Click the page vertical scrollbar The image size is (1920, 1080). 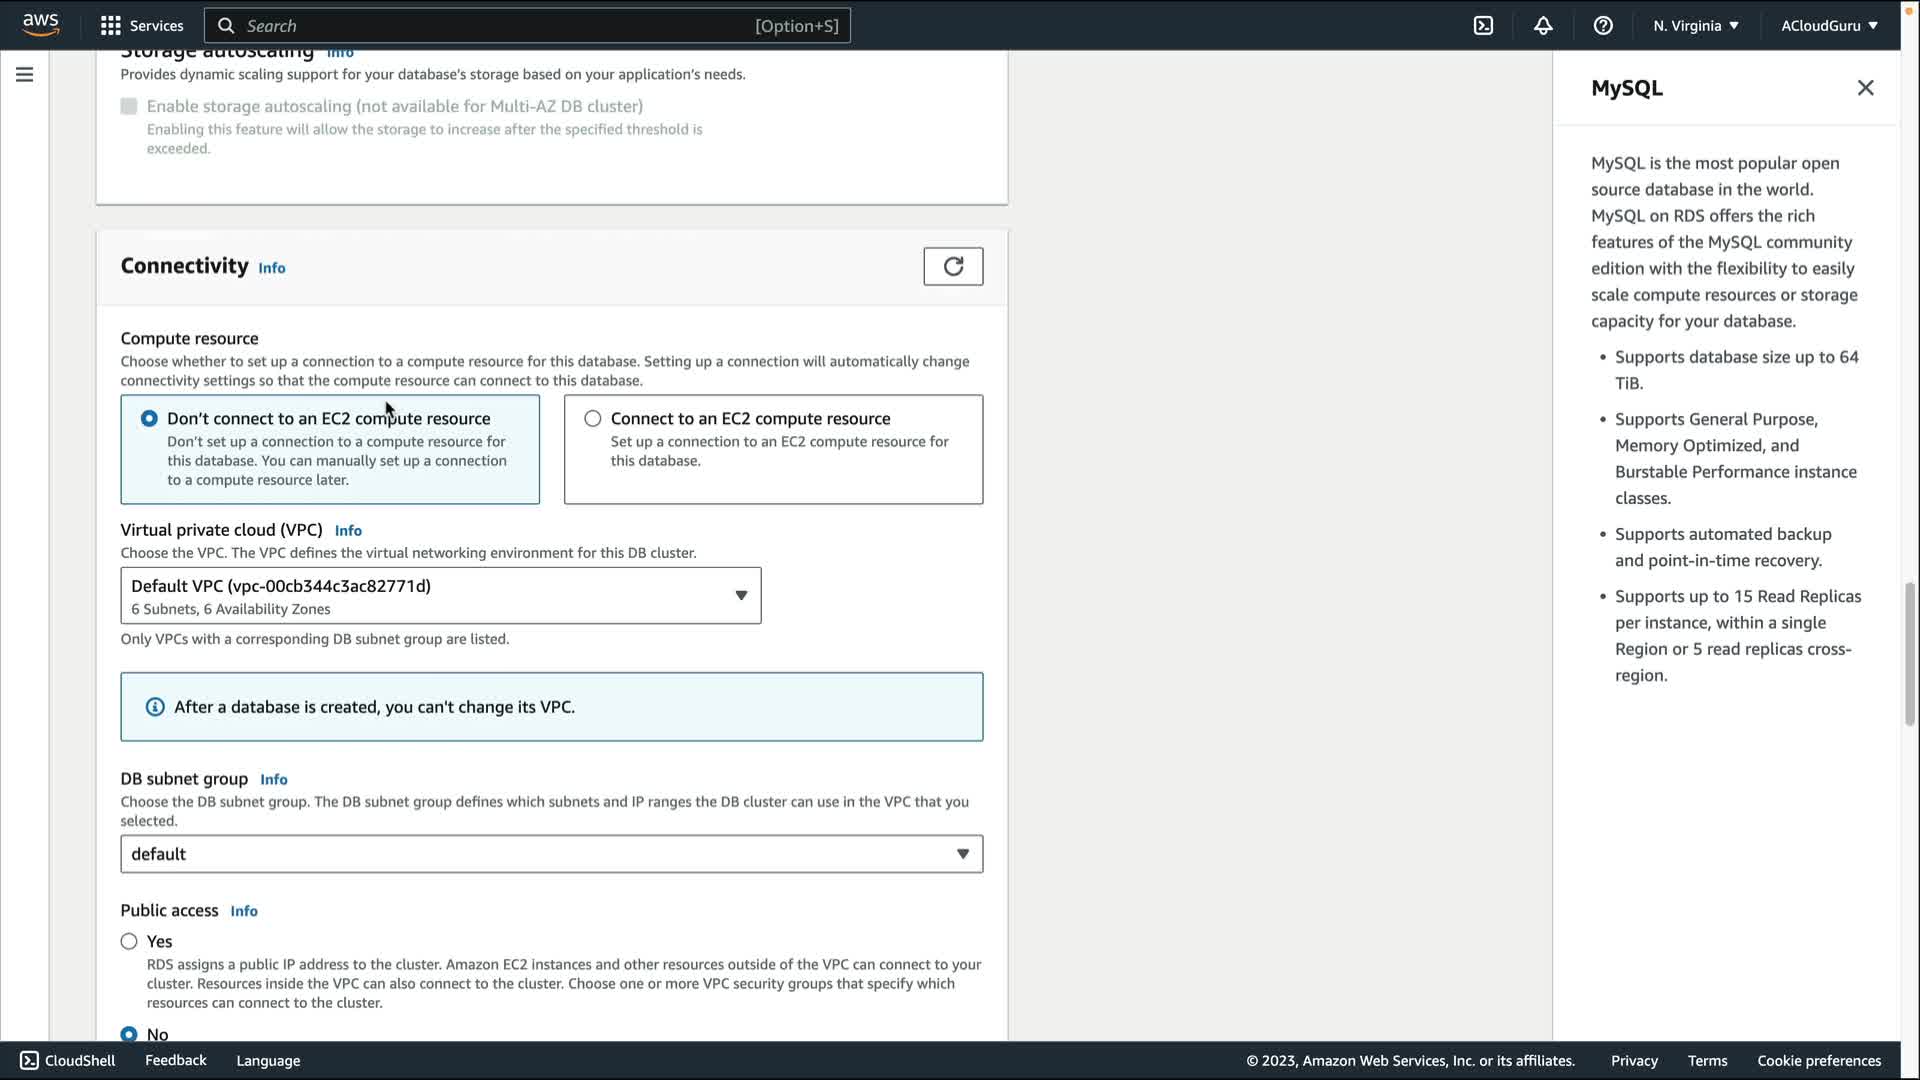(1909, 655)
